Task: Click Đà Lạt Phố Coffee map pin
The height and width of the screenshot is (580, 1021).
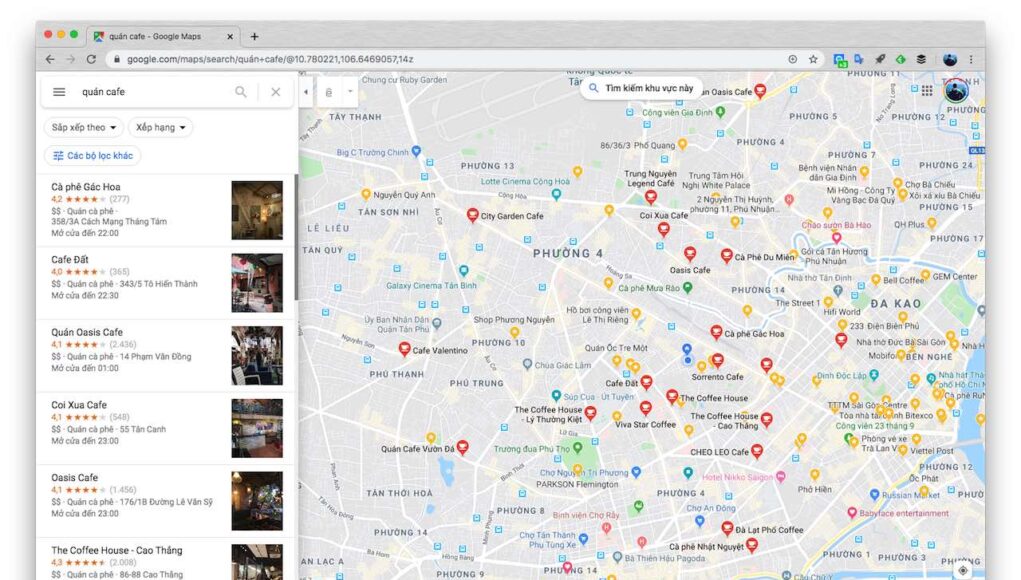Action: [727, 528]
